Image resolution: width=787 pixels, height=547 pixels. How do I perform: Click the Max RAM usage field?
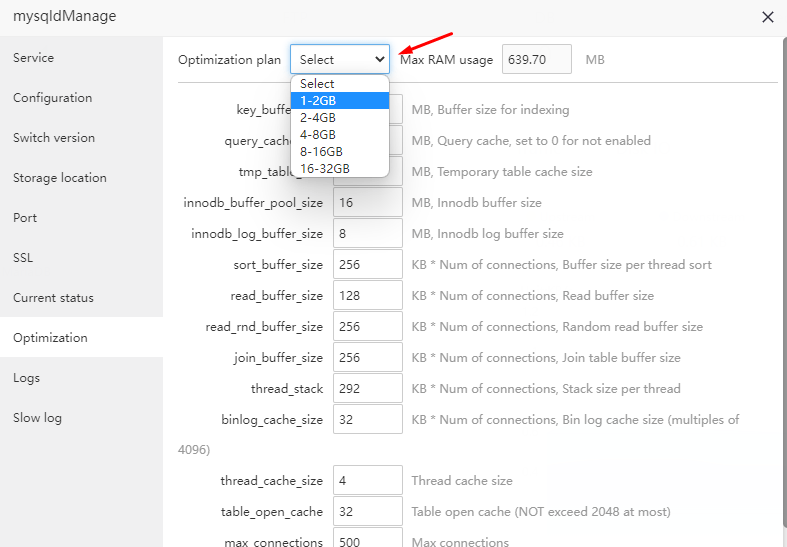pyautogui.click(x=536, y=60)
